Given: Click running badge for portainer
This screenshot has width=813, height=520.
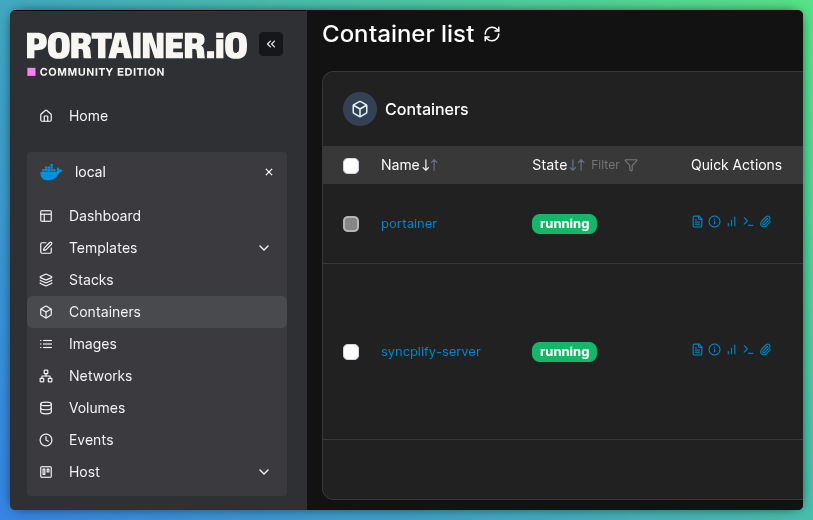Looking at the screenshot, I should [x=564, y=224].
